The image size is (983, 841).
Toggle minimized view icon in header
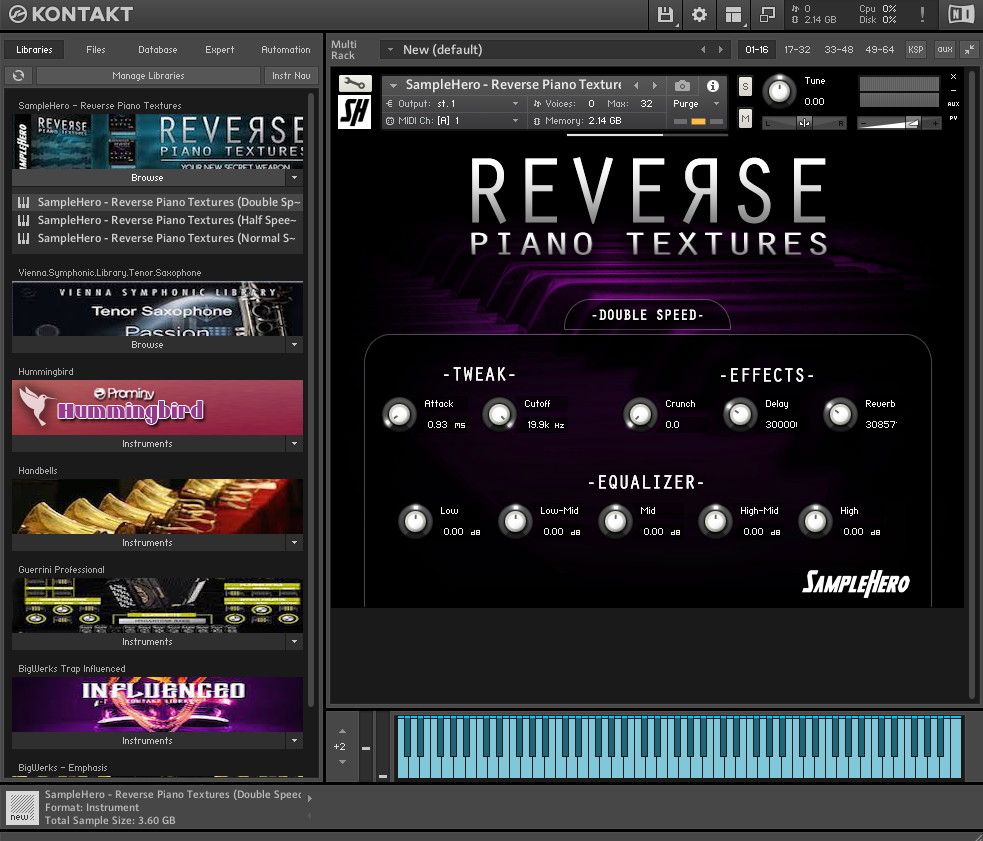[767, 14]
